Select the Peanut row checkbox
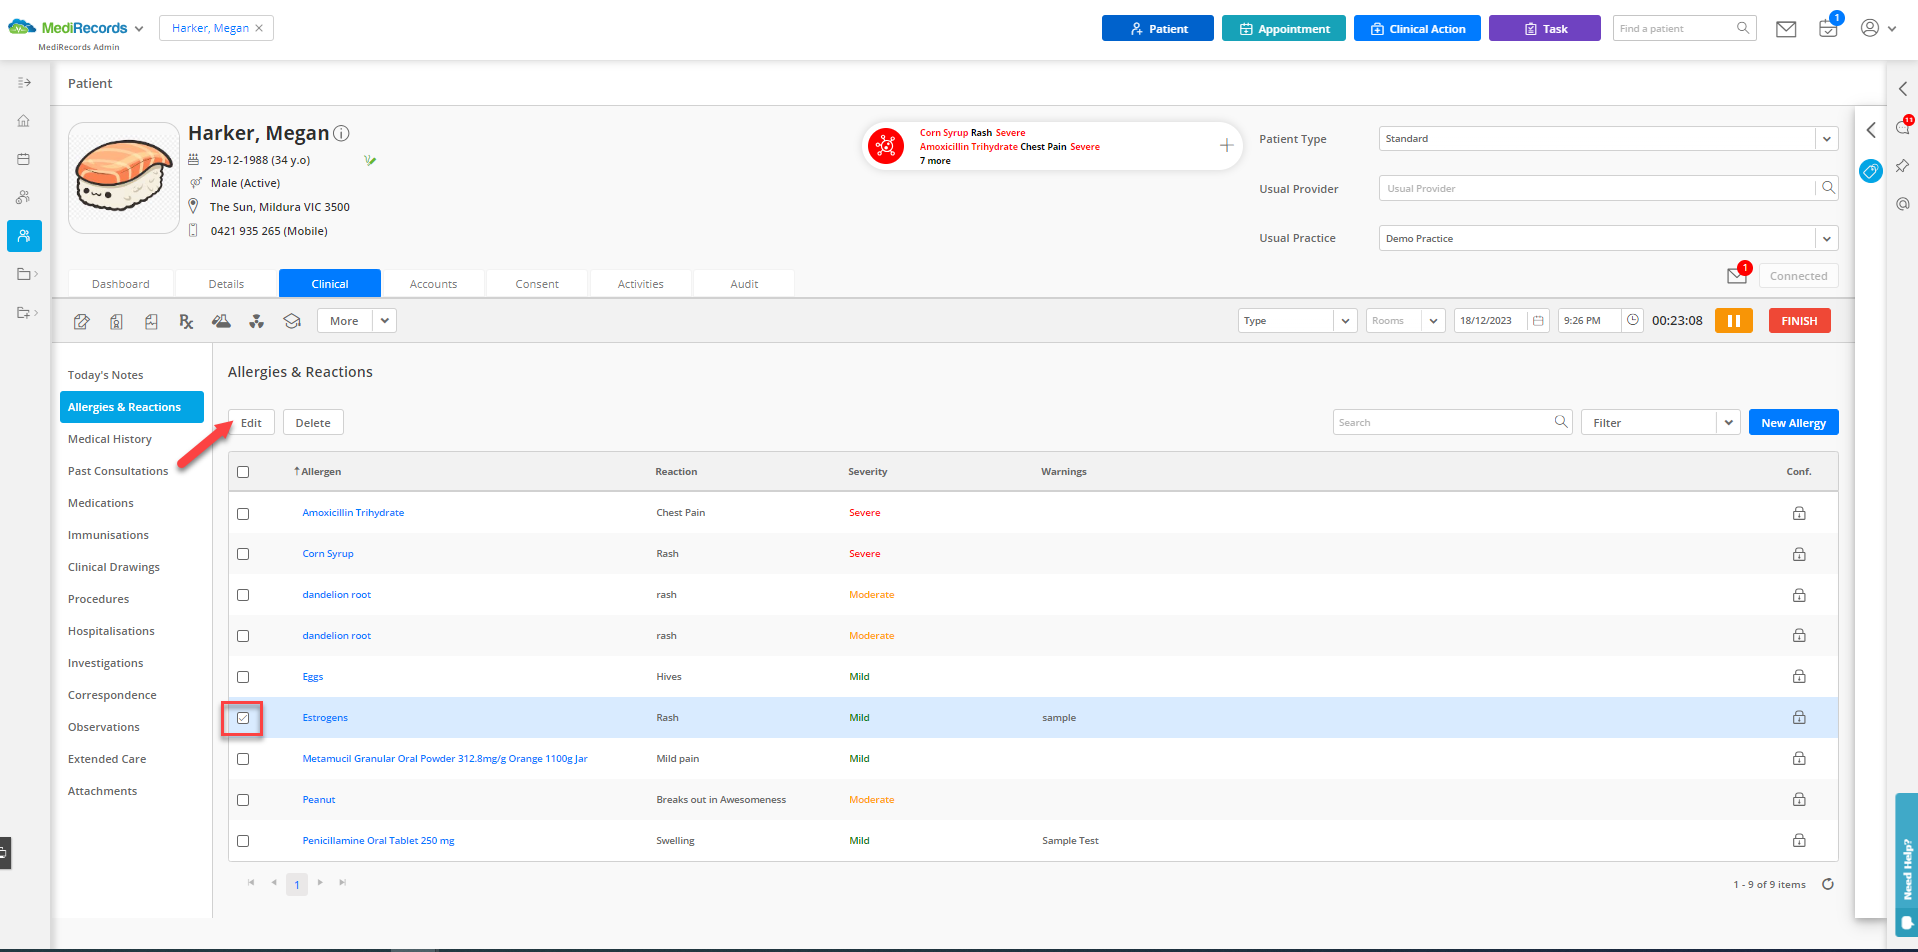The height and width of the screenshot is (952, 1918). 243,800
